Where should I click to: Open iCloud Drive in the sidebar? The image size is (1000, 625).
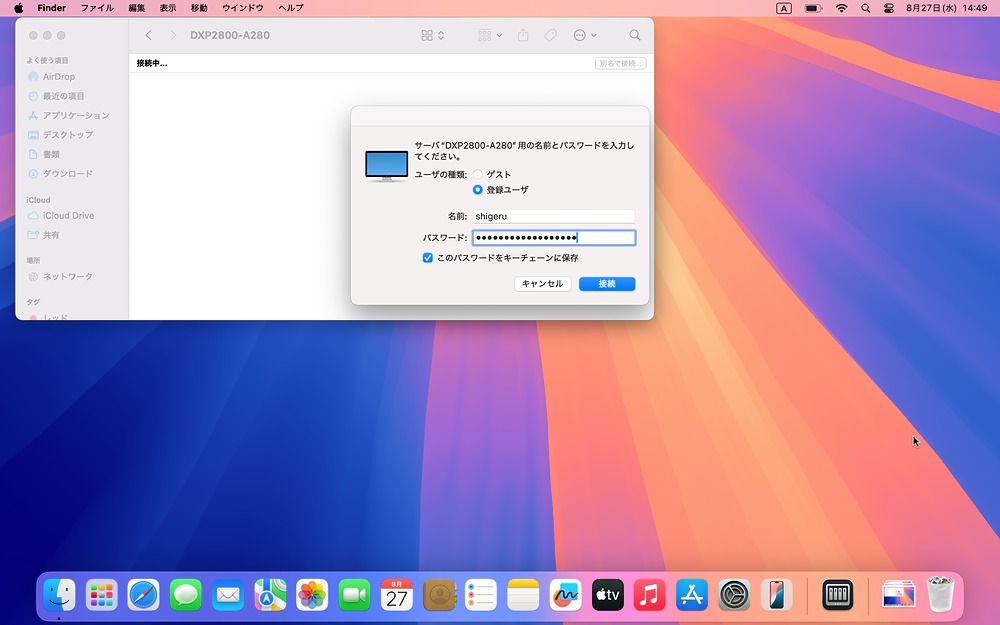click(68, 216)
